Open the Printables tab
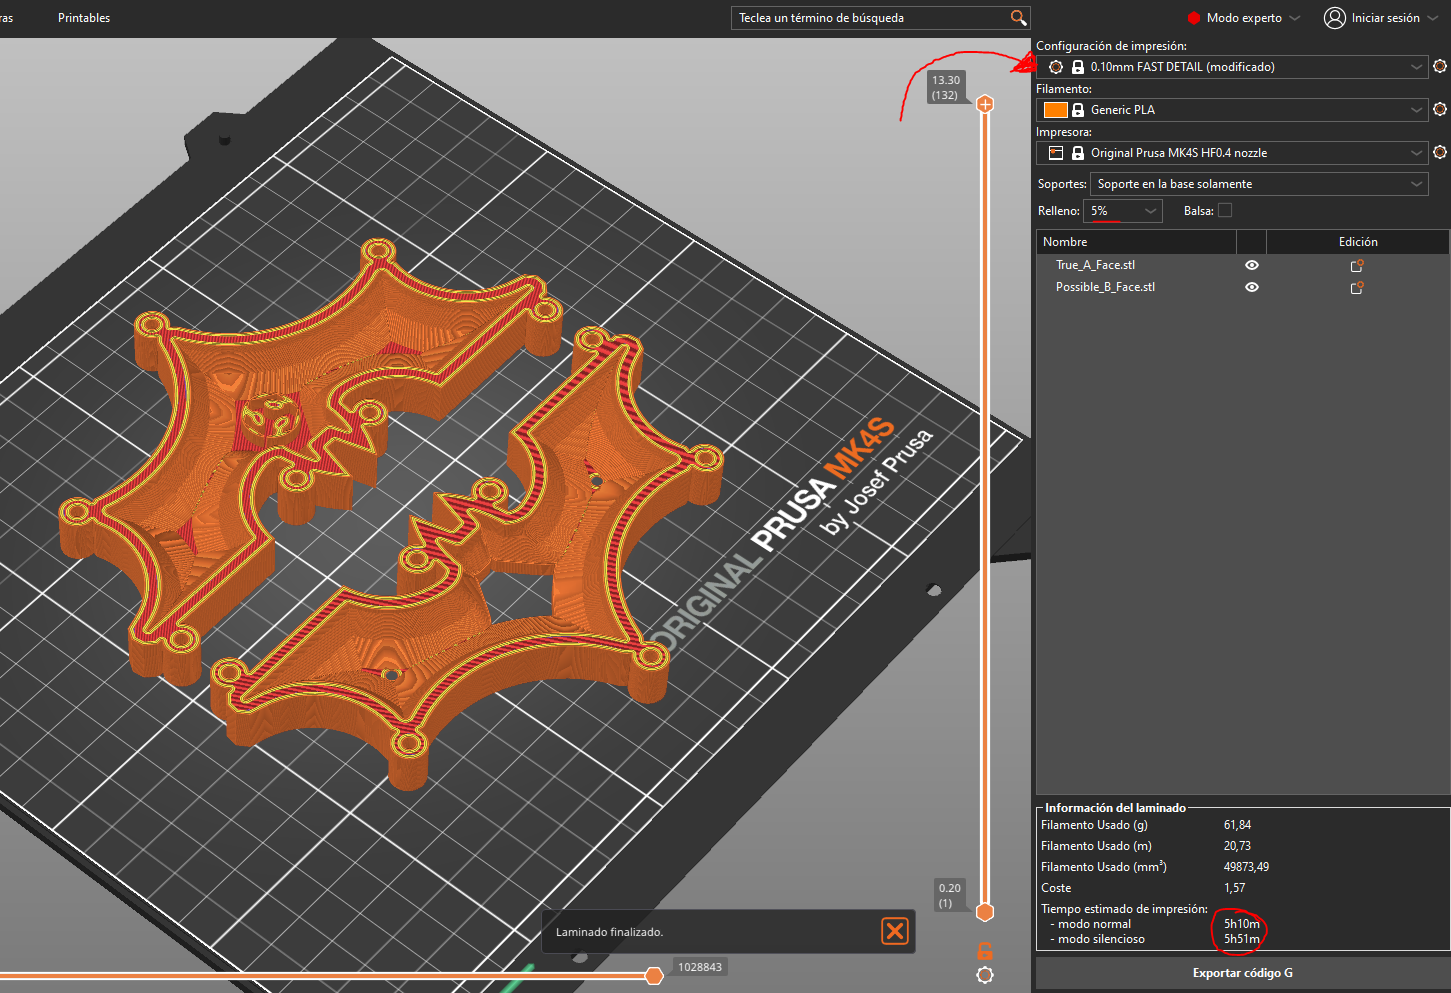 84,18
